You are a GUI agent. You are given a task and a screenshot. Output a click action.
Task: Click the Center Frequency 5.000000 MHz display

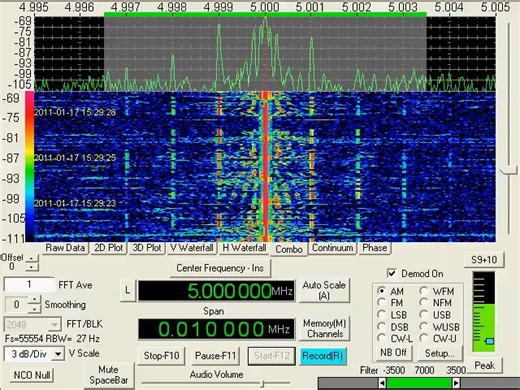pos(216,291)
